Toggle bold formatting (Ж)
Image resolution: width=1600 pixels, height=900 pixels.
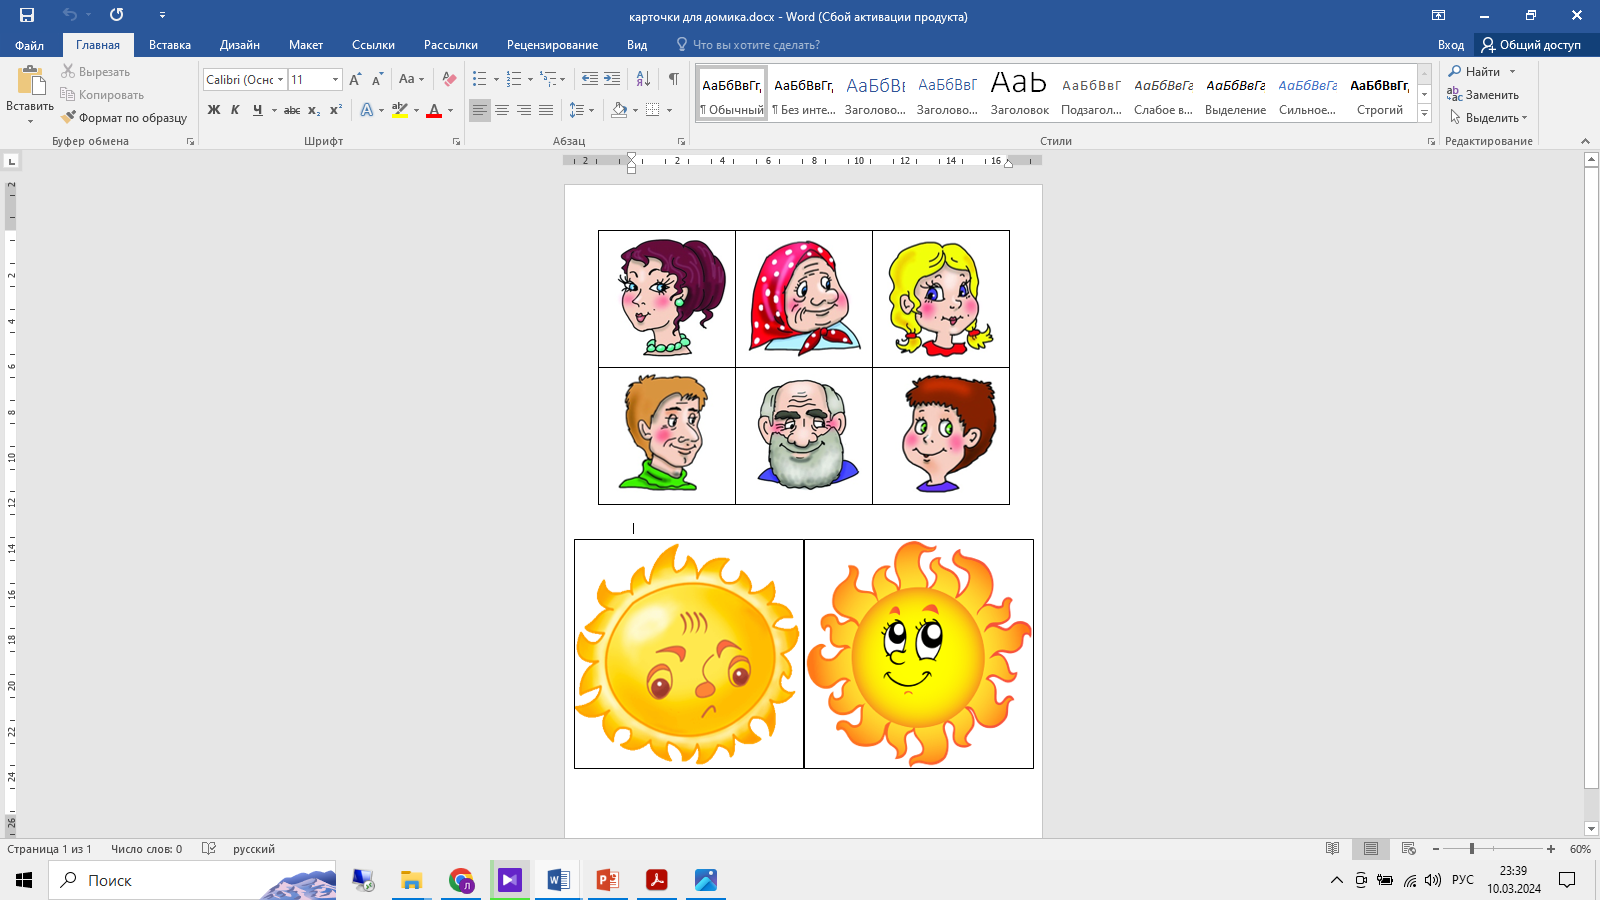click(x=213, y=110)
